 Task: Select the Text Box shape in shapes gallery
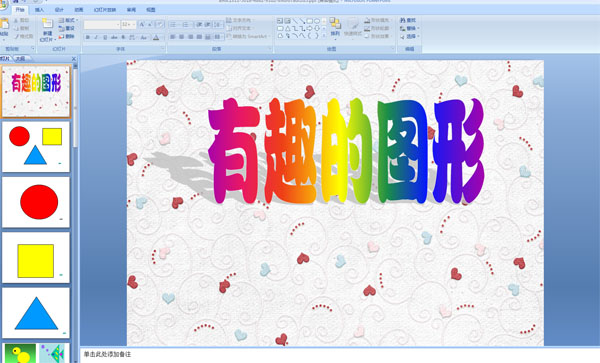[280, 21]
